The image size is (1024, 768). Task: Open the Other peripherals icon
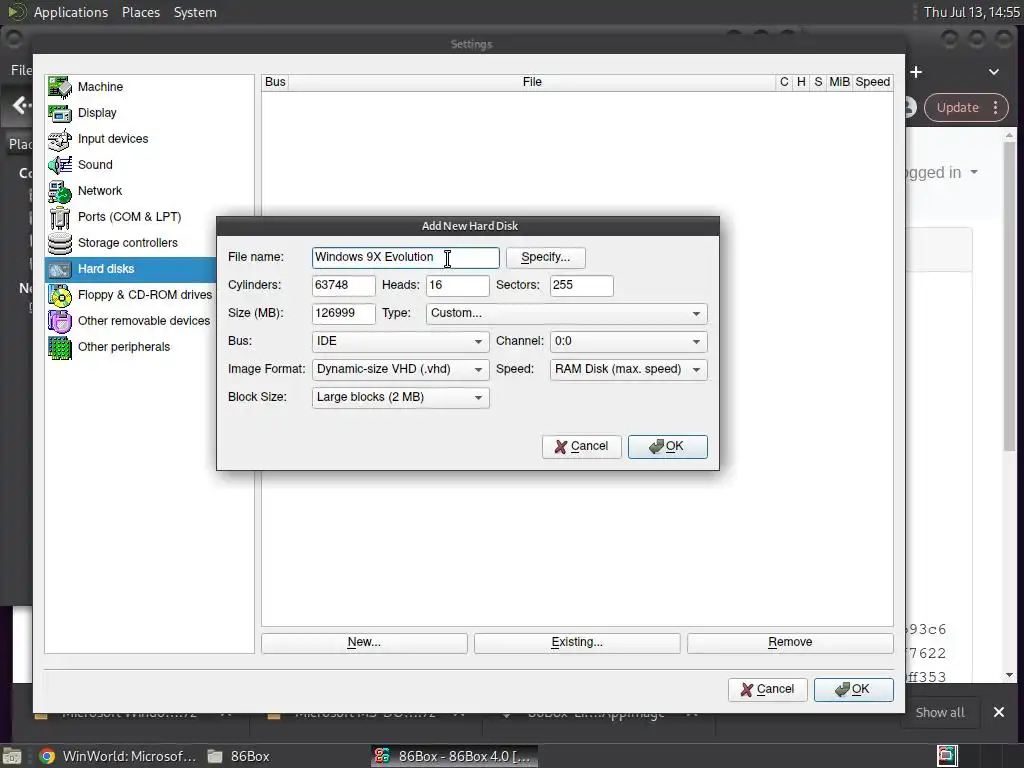point(59,347)
